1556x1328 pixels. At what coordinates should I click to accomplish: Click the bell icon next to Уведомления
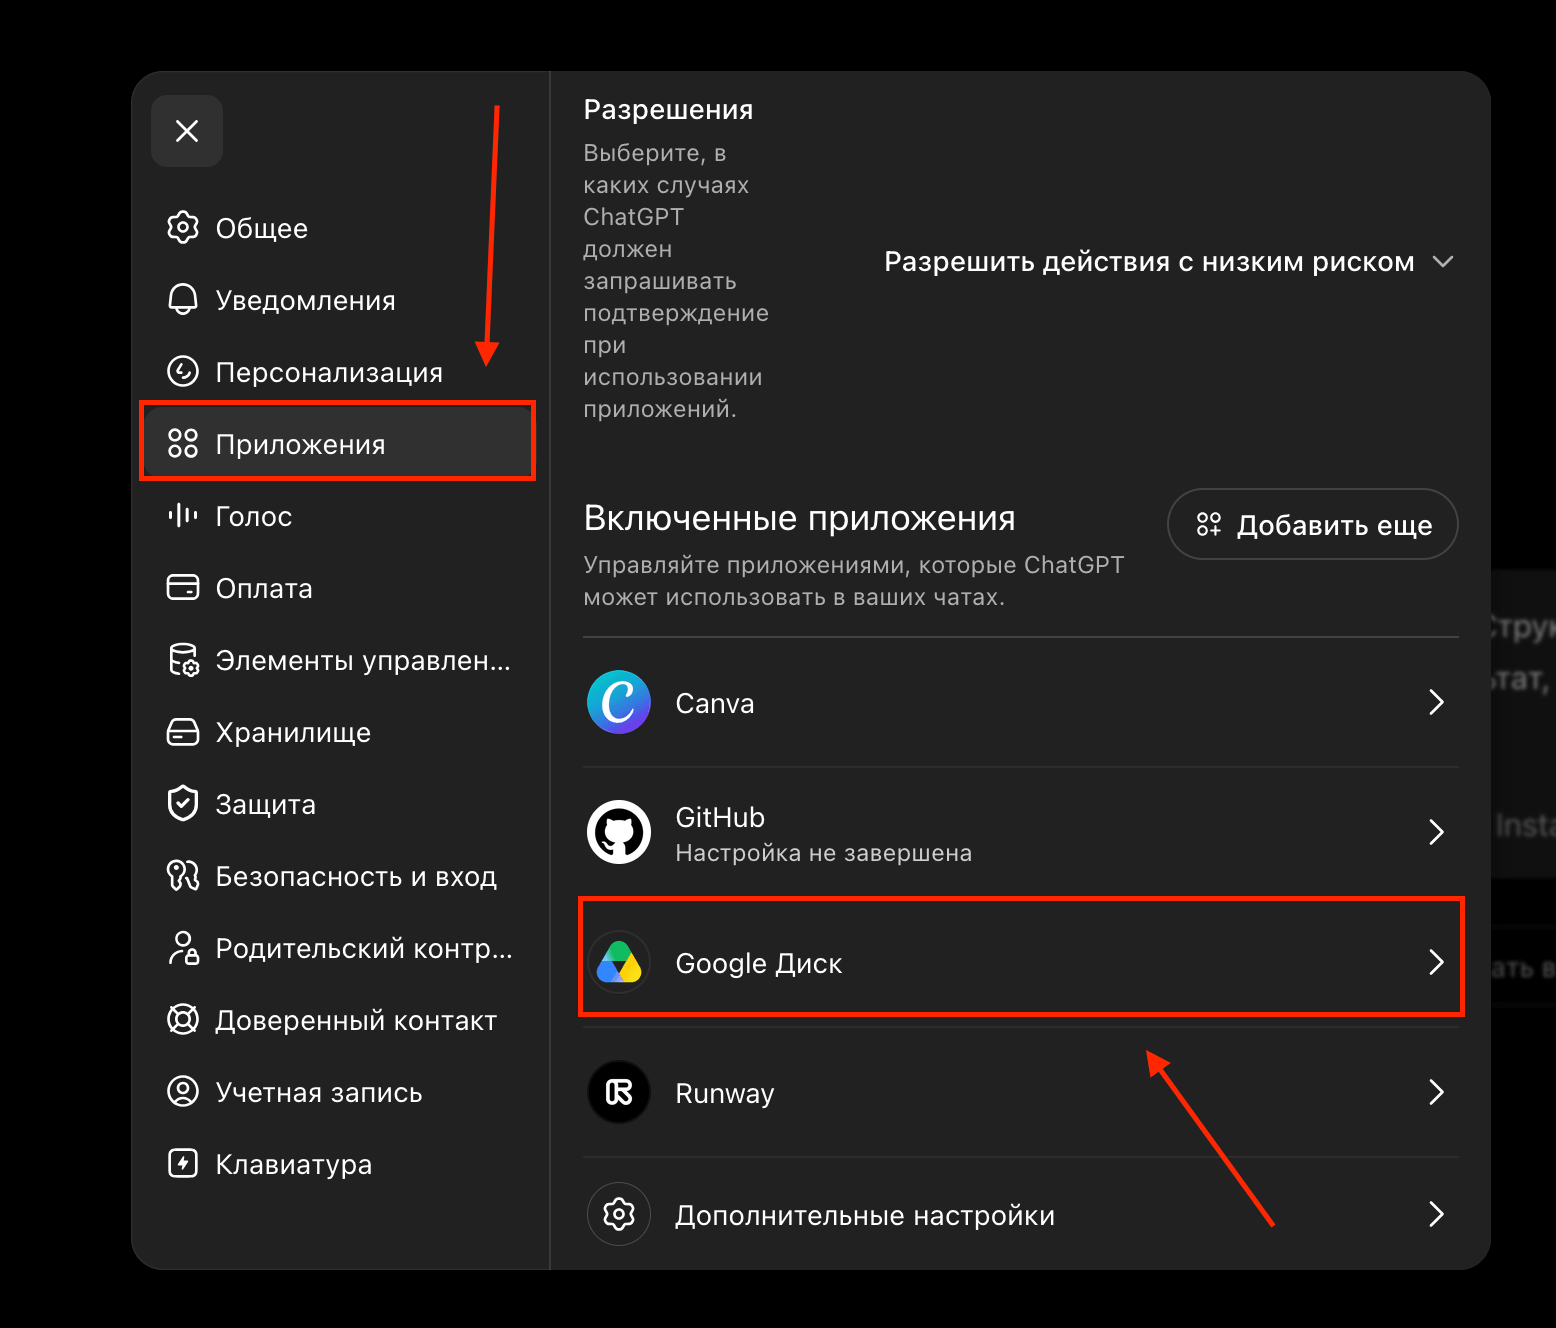pyautogui.click(x=183, y=300)
